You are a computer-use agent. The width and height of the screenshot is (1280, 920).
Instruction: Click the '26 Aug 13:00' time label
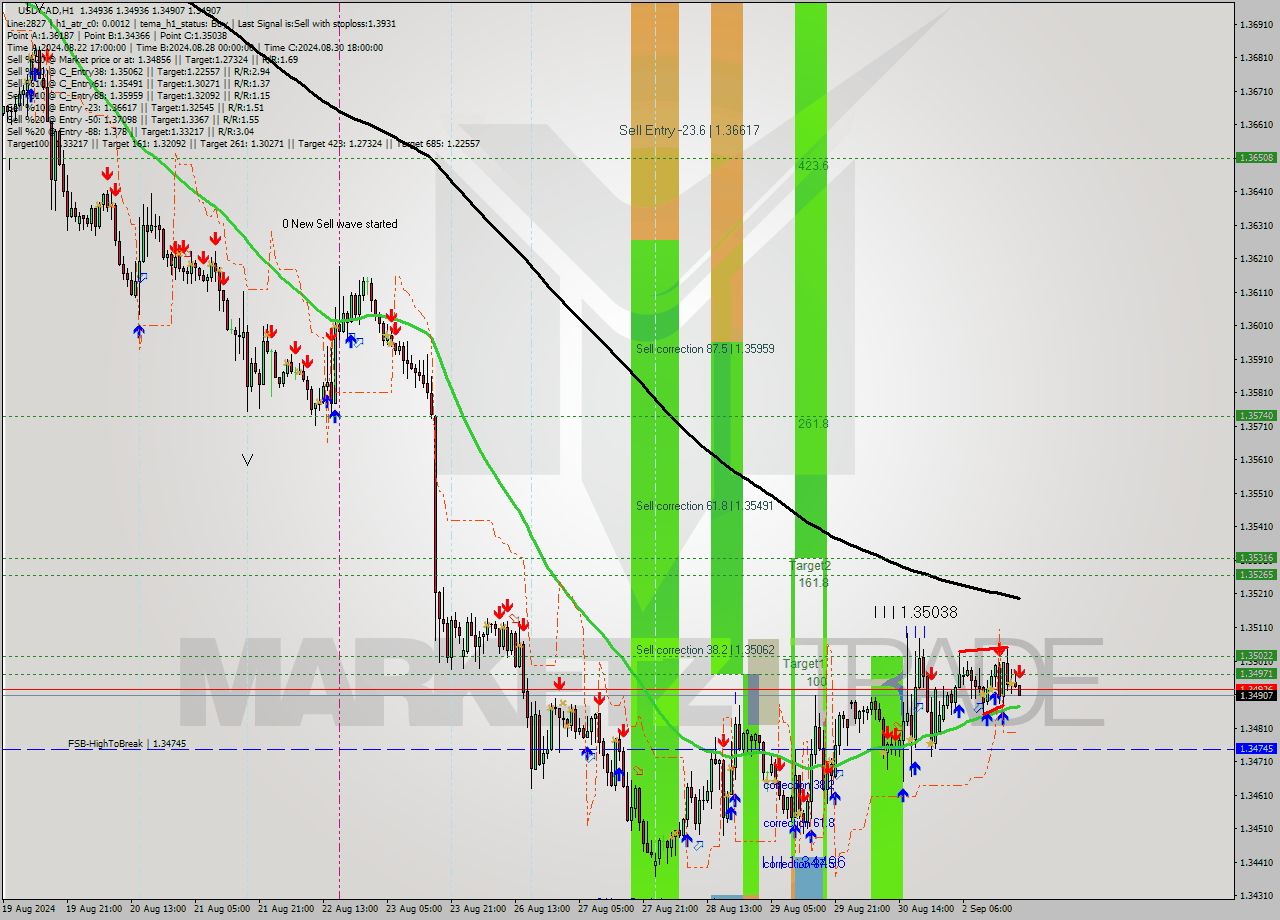[540, 909]
